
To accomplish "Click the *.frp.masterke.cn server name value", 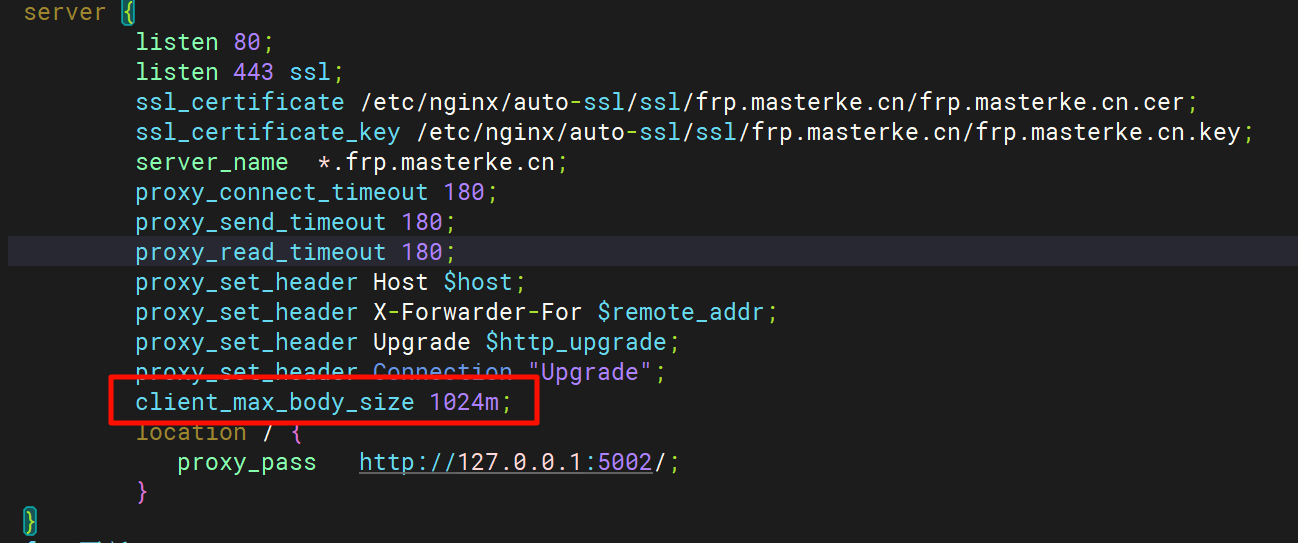I will point(435,162).
